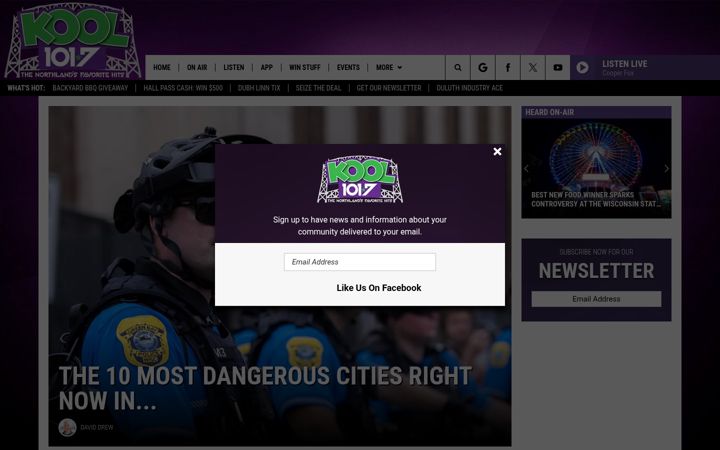Click the Google icon in the header

(x=483, y=68)
